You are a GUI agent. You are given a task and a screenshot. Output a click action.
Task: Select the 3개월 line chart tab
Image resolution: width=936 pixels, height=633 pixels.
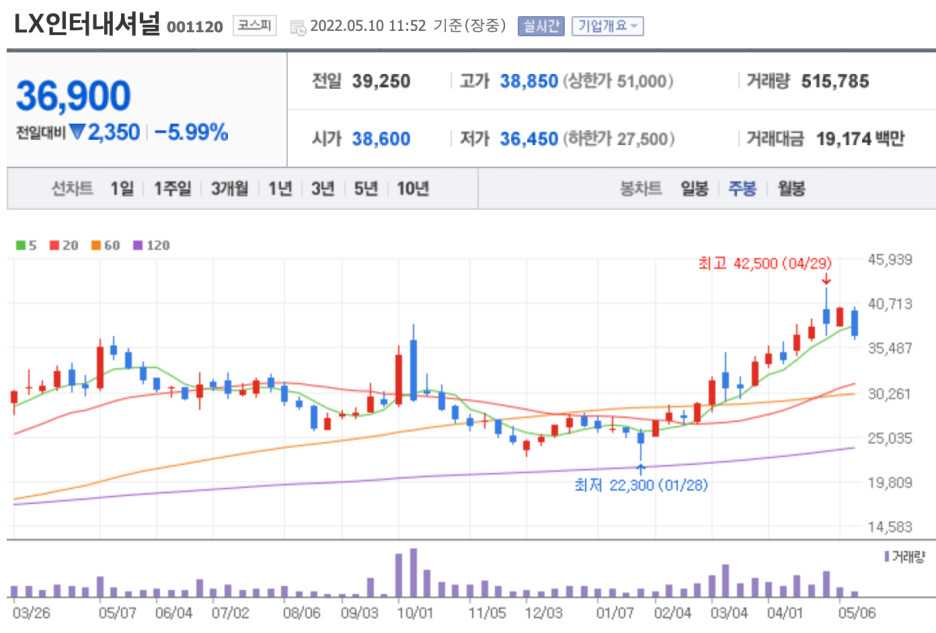230,189
